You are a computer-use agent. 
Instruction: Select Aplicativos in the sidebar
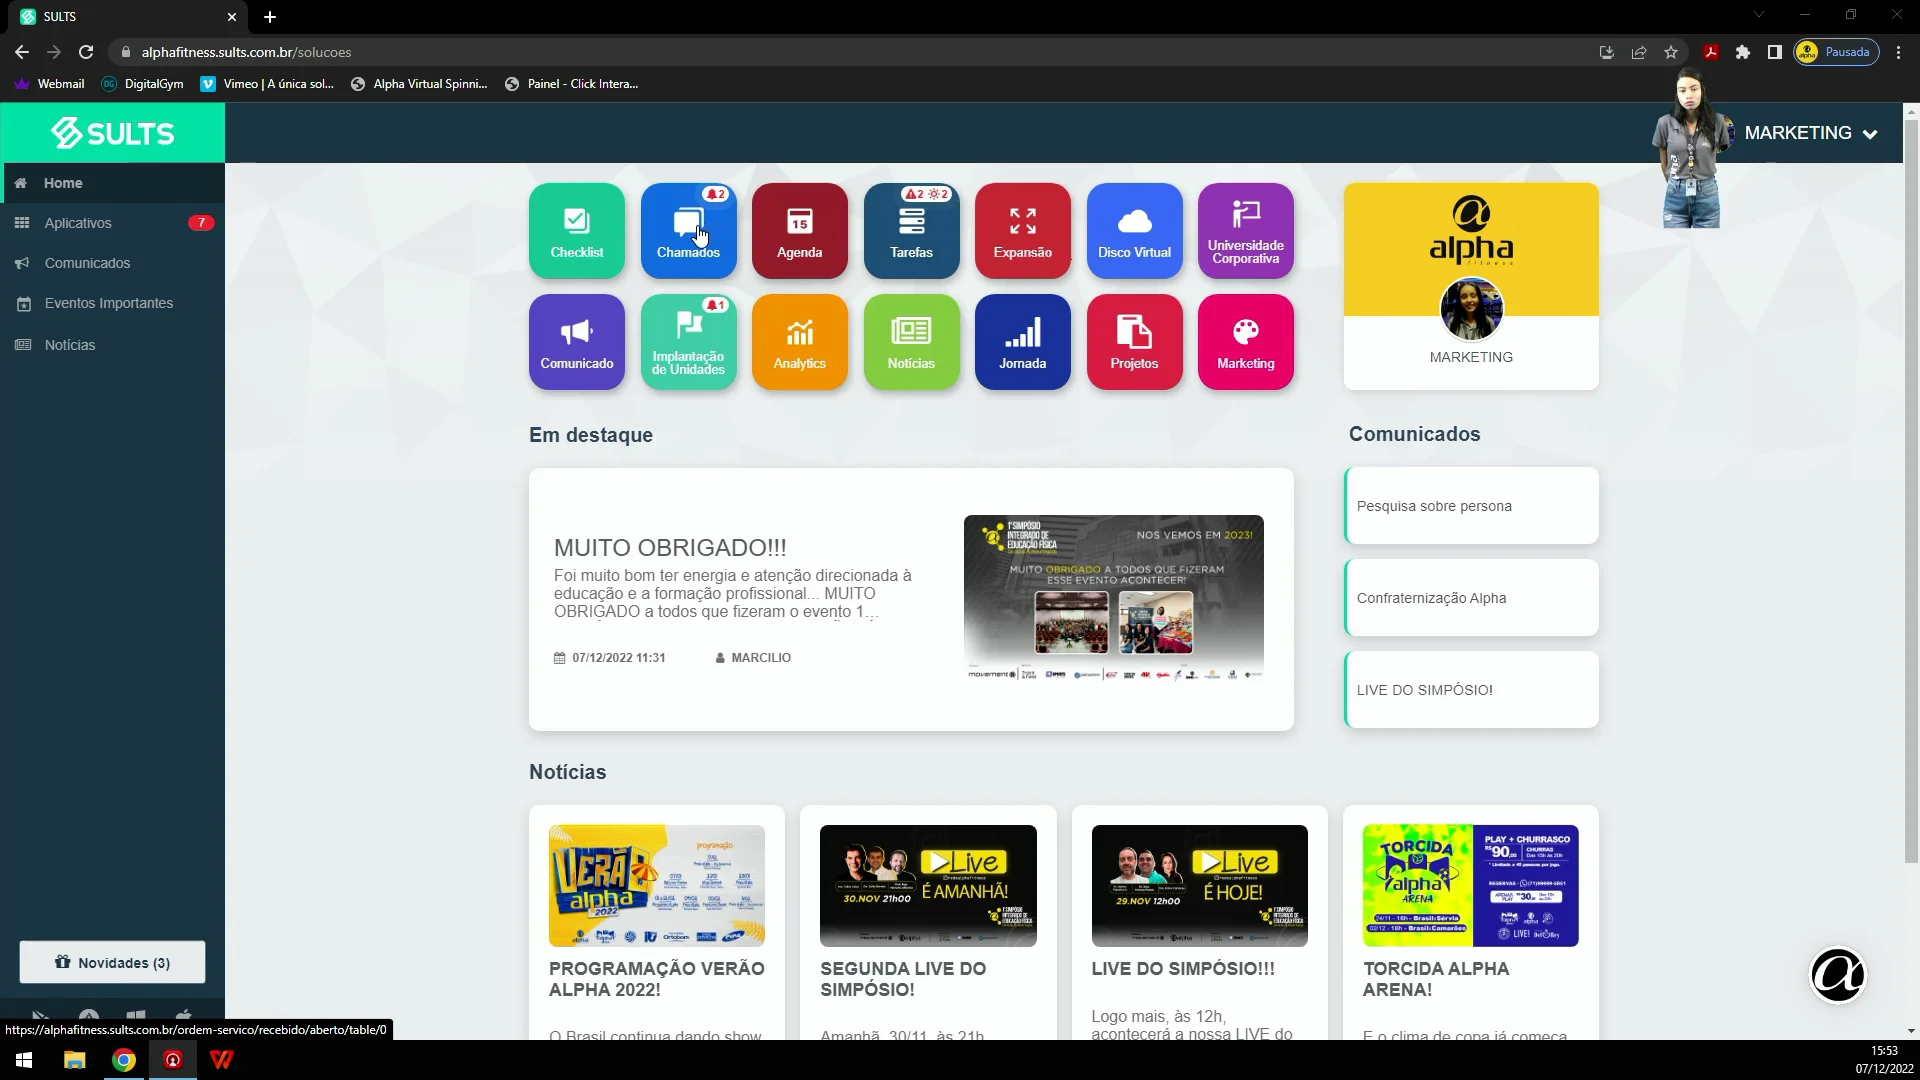tap(78, 223)
